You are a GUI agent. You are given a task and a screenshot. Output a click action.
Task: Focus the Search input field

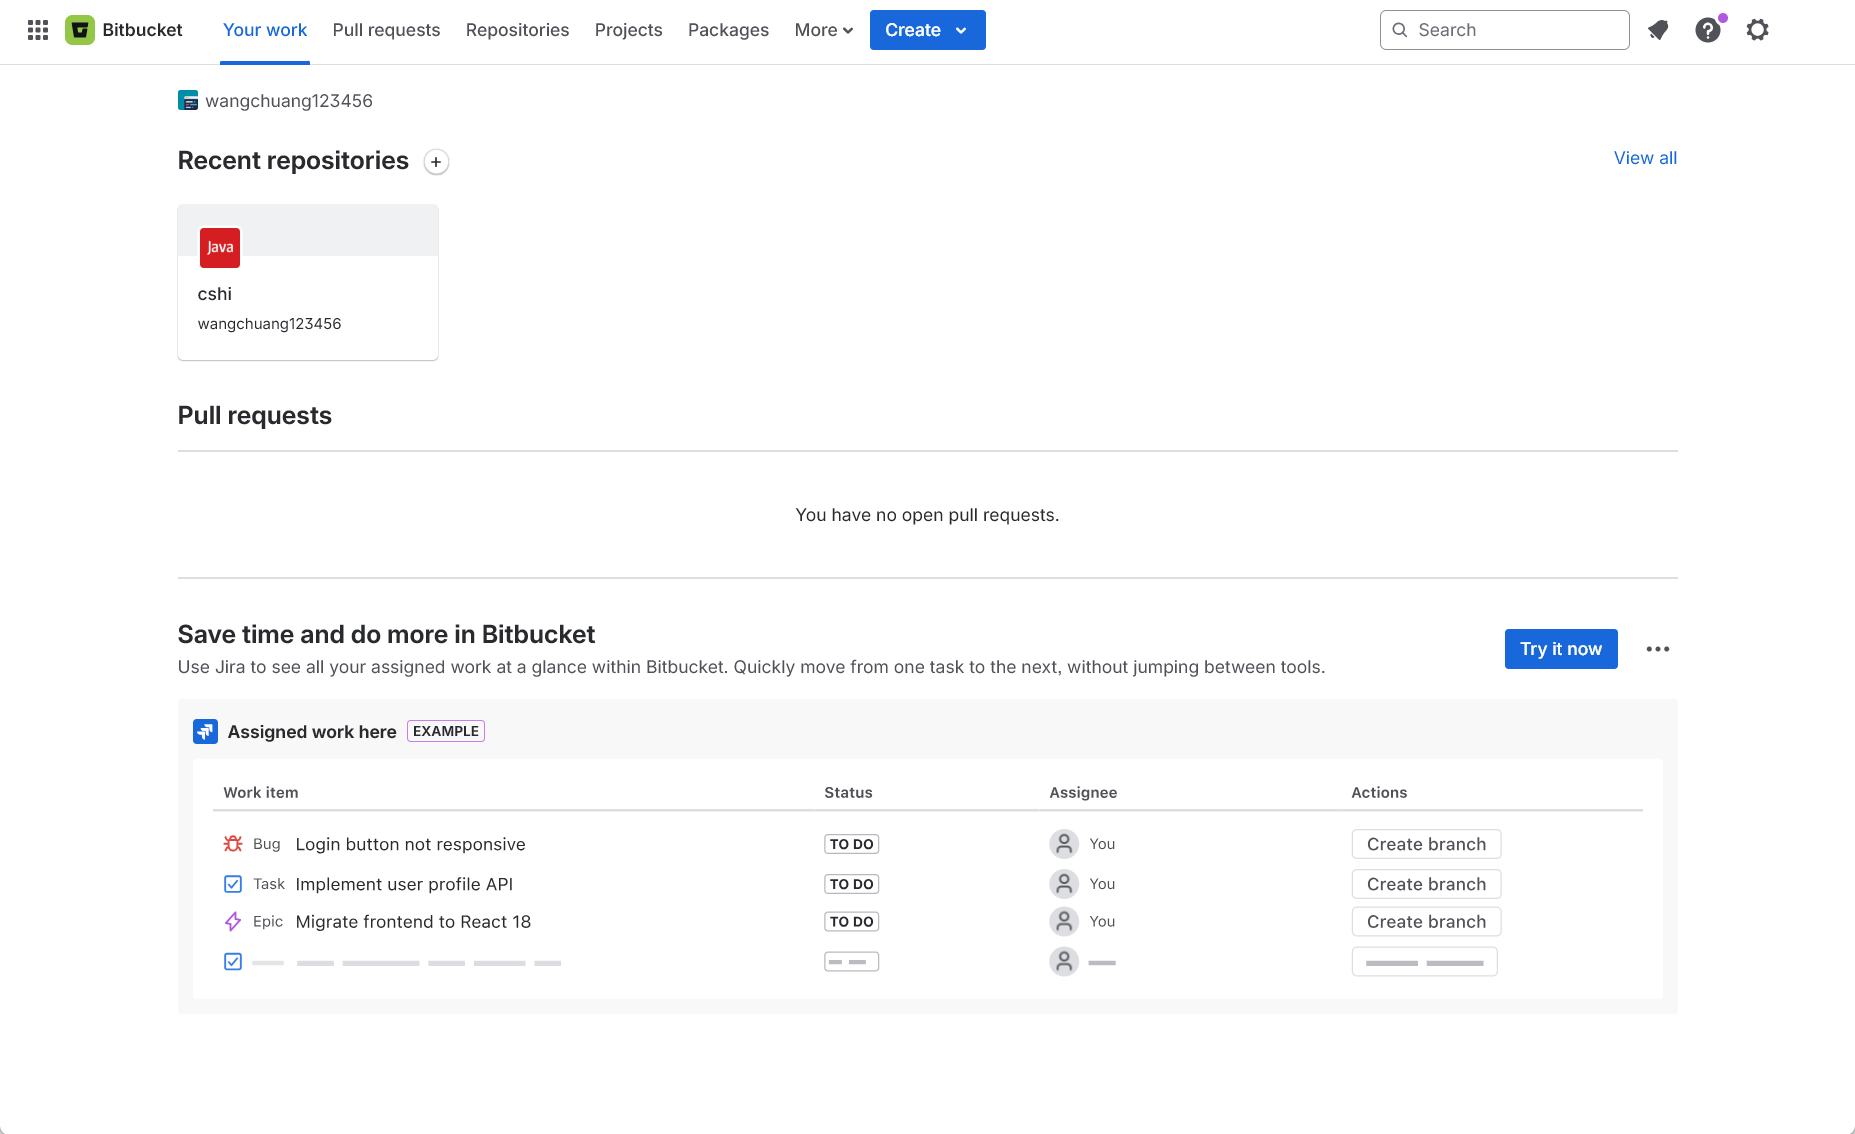[x=1504, y=30]
